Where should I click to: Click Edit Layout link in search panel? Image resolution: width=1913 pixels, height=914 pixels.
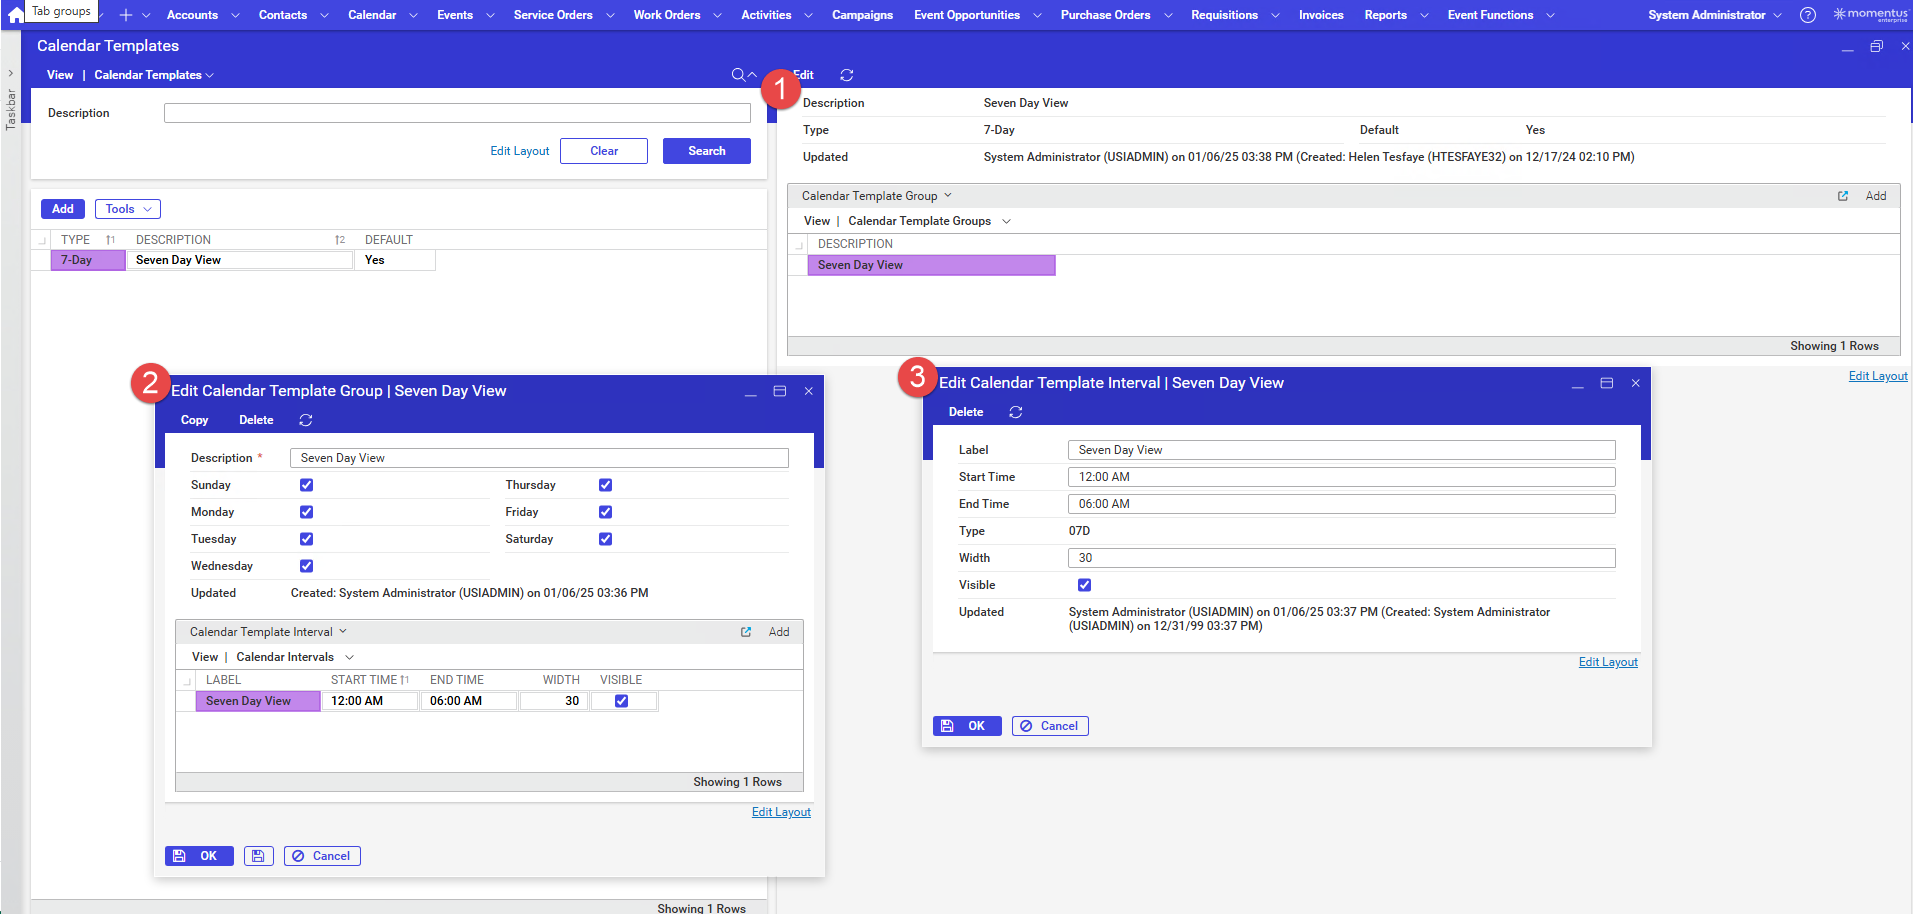pyautogui.click(x=520, y=151)
